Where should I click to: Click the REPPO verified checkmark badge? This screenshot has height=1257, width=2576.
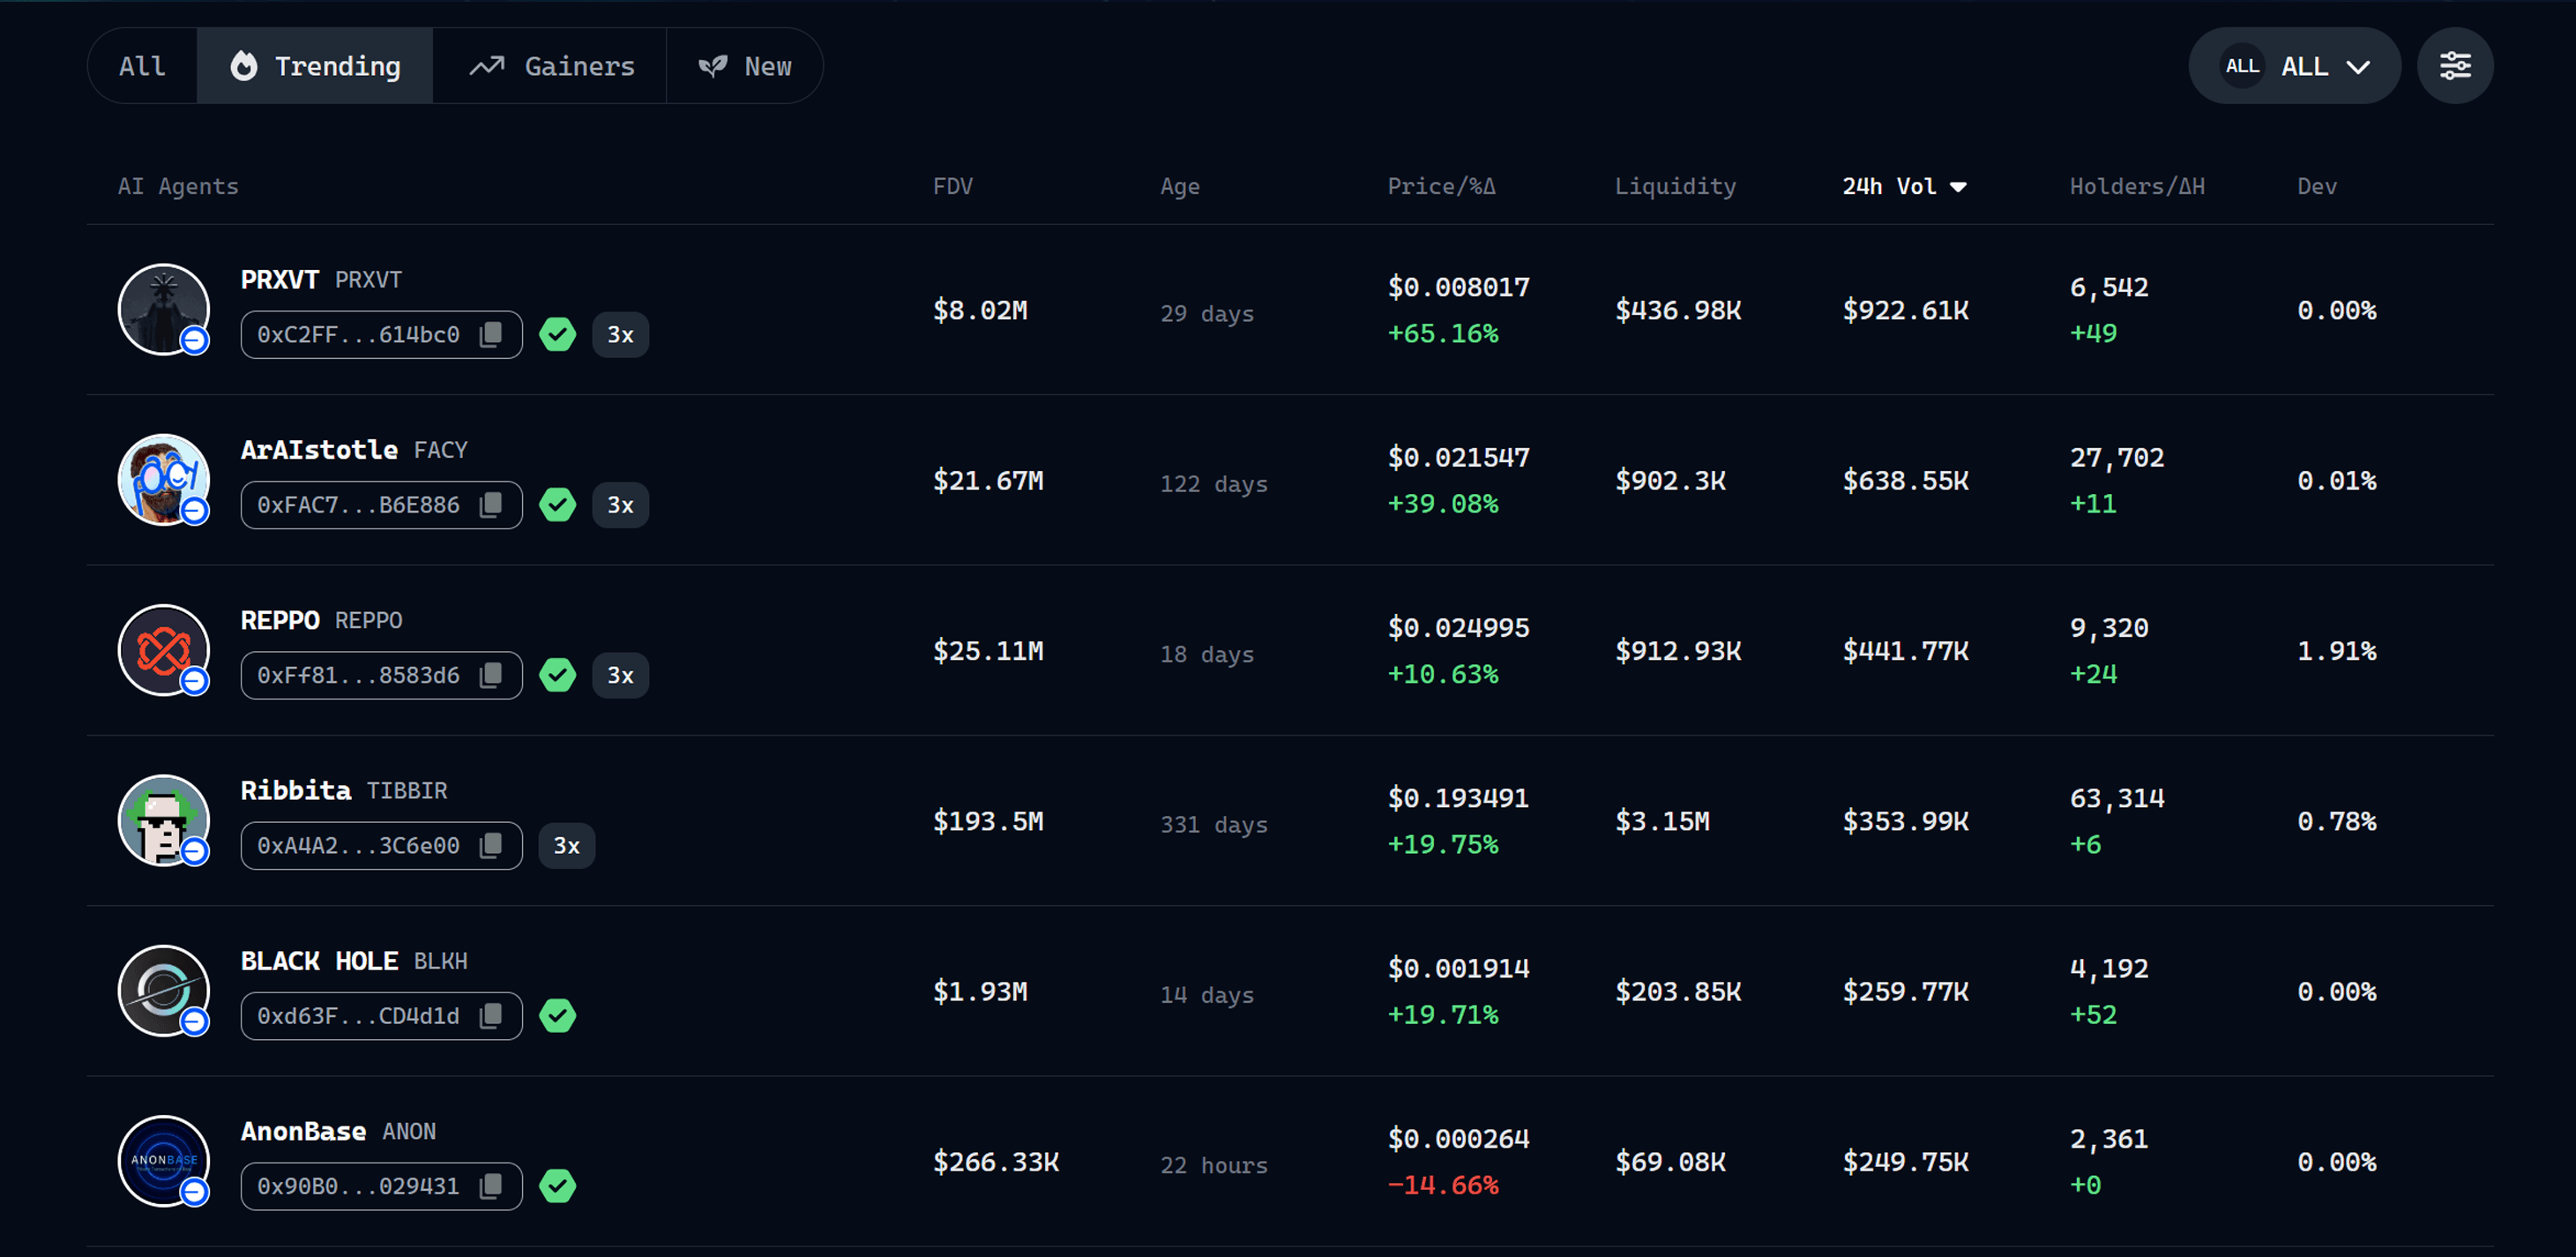[557, 675]
